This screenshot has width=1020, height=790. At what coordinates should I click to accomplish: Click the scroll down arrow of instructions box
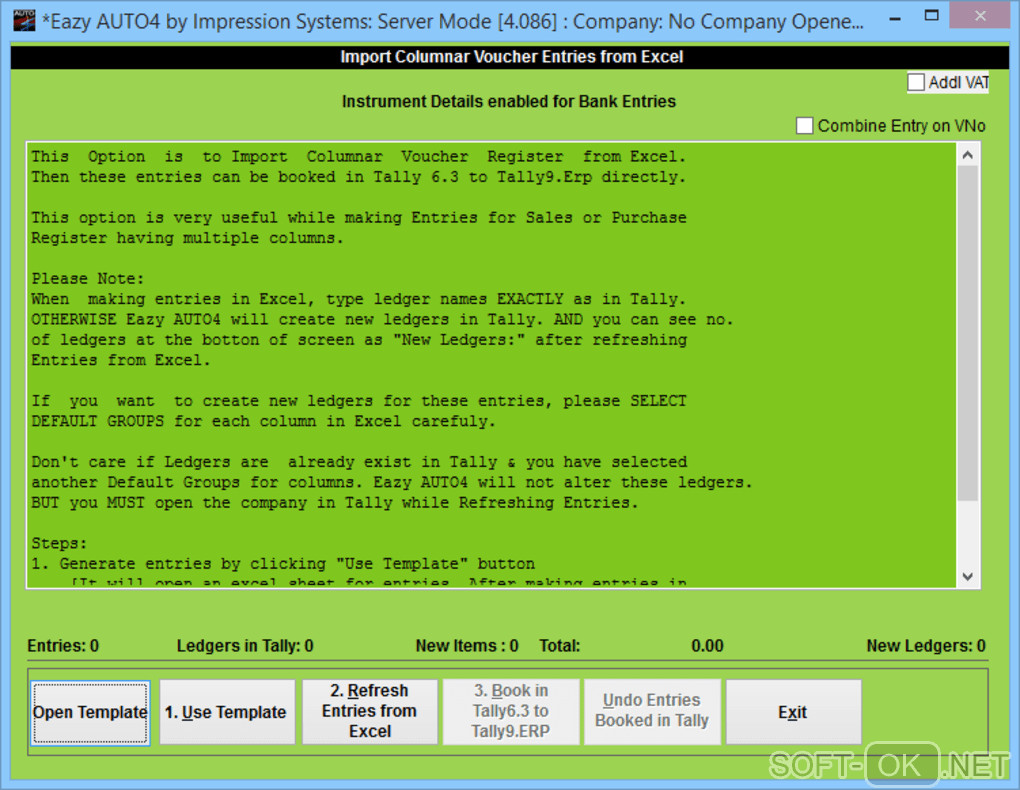[967, 577]
